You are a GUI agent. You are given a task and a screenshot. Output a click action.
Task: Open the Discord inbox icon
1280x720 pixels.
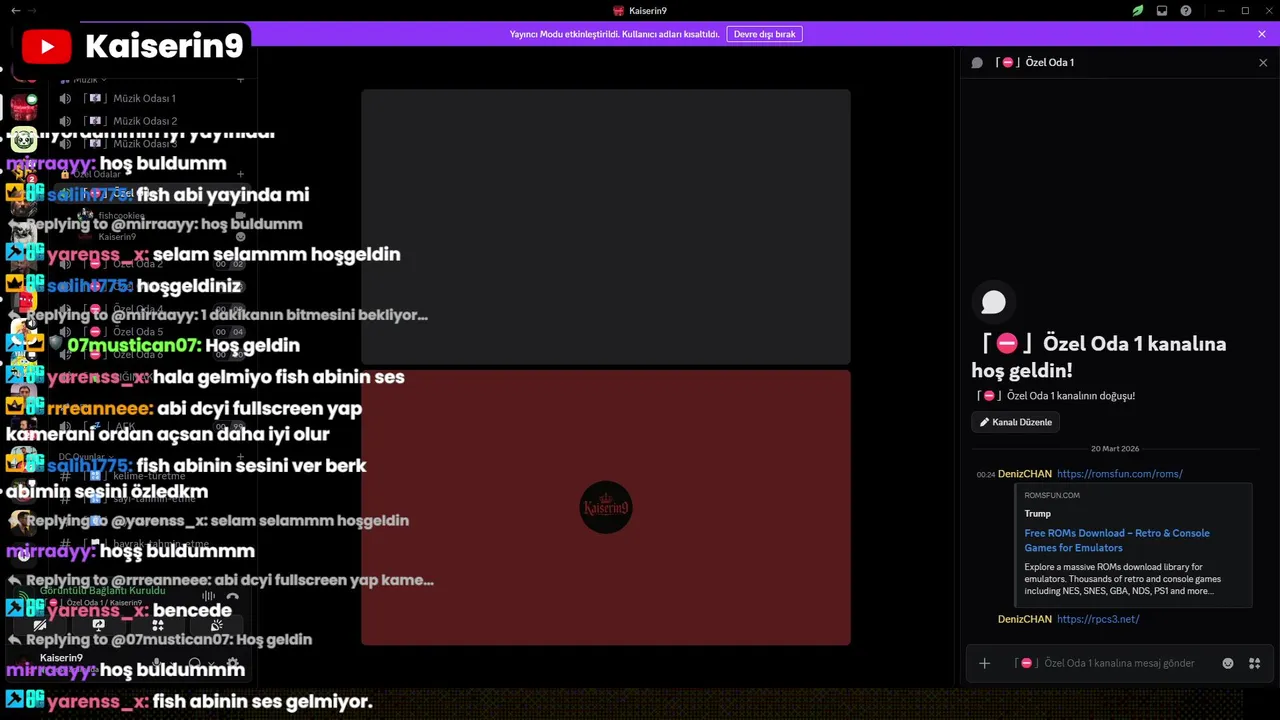click(1162, 11)
